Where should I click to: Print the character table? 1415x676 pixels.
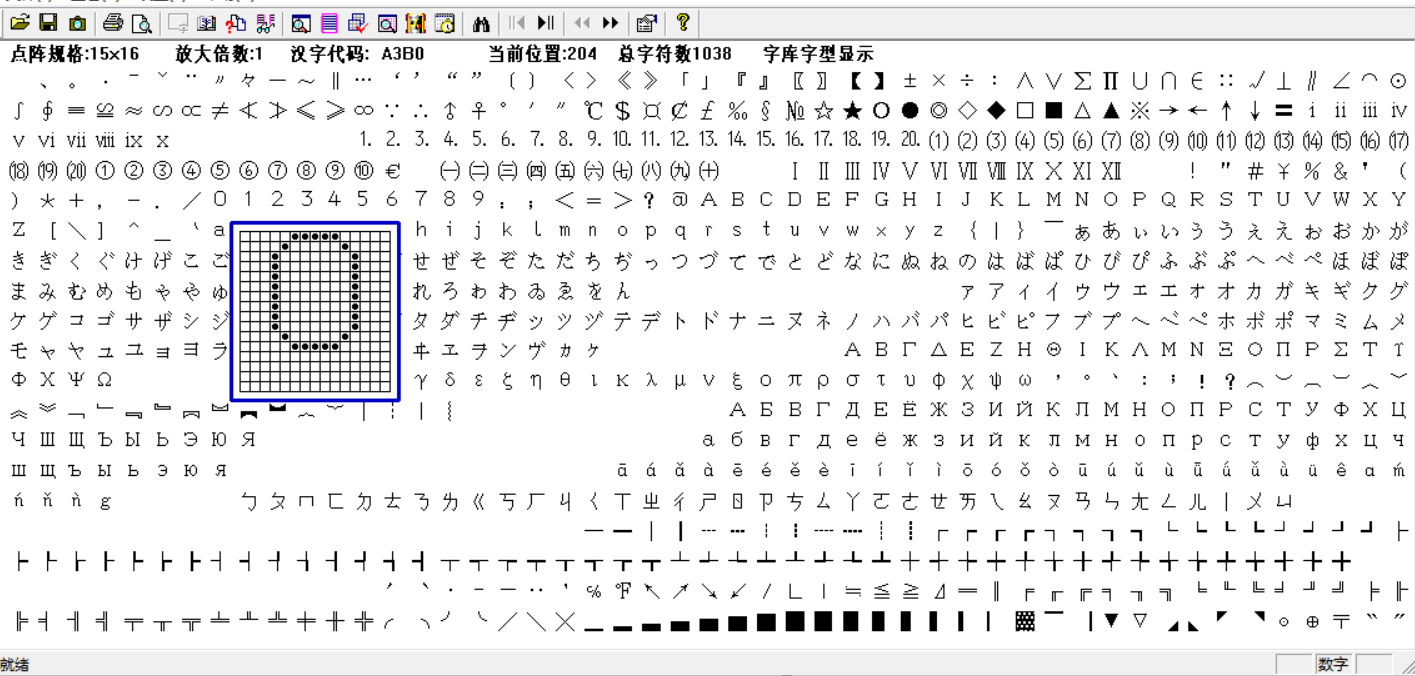[112, 17]
